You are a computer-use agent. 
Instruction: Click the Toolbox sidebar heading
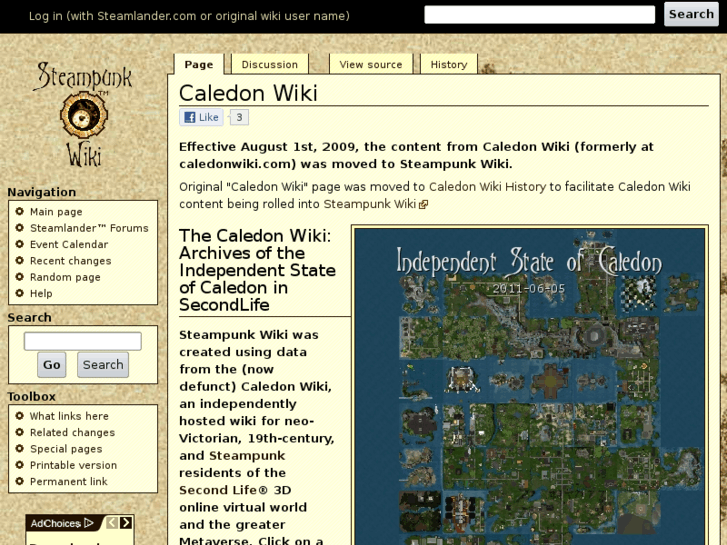tap(32, 397)
